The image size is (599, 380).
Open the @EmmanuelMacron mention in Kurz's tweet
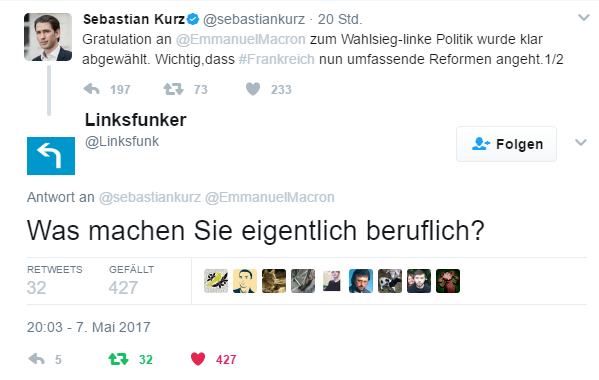pos(241,39)
